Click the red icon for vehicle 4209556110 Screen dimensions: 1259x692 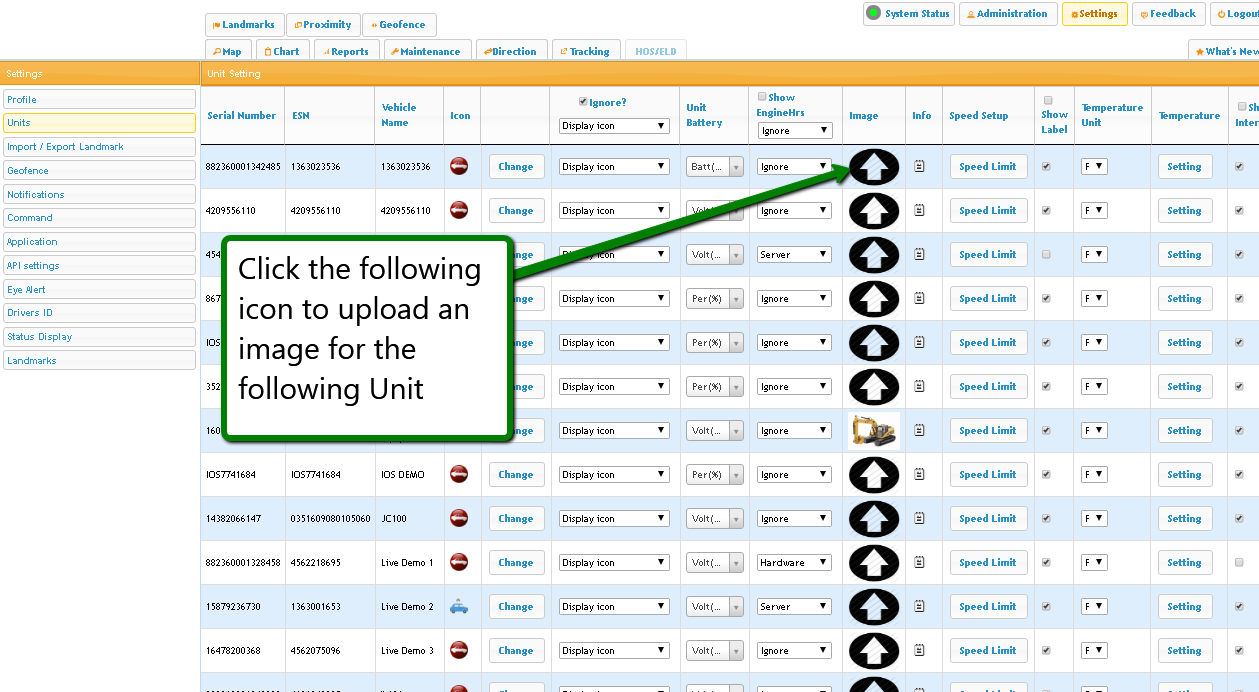[459, 211]
